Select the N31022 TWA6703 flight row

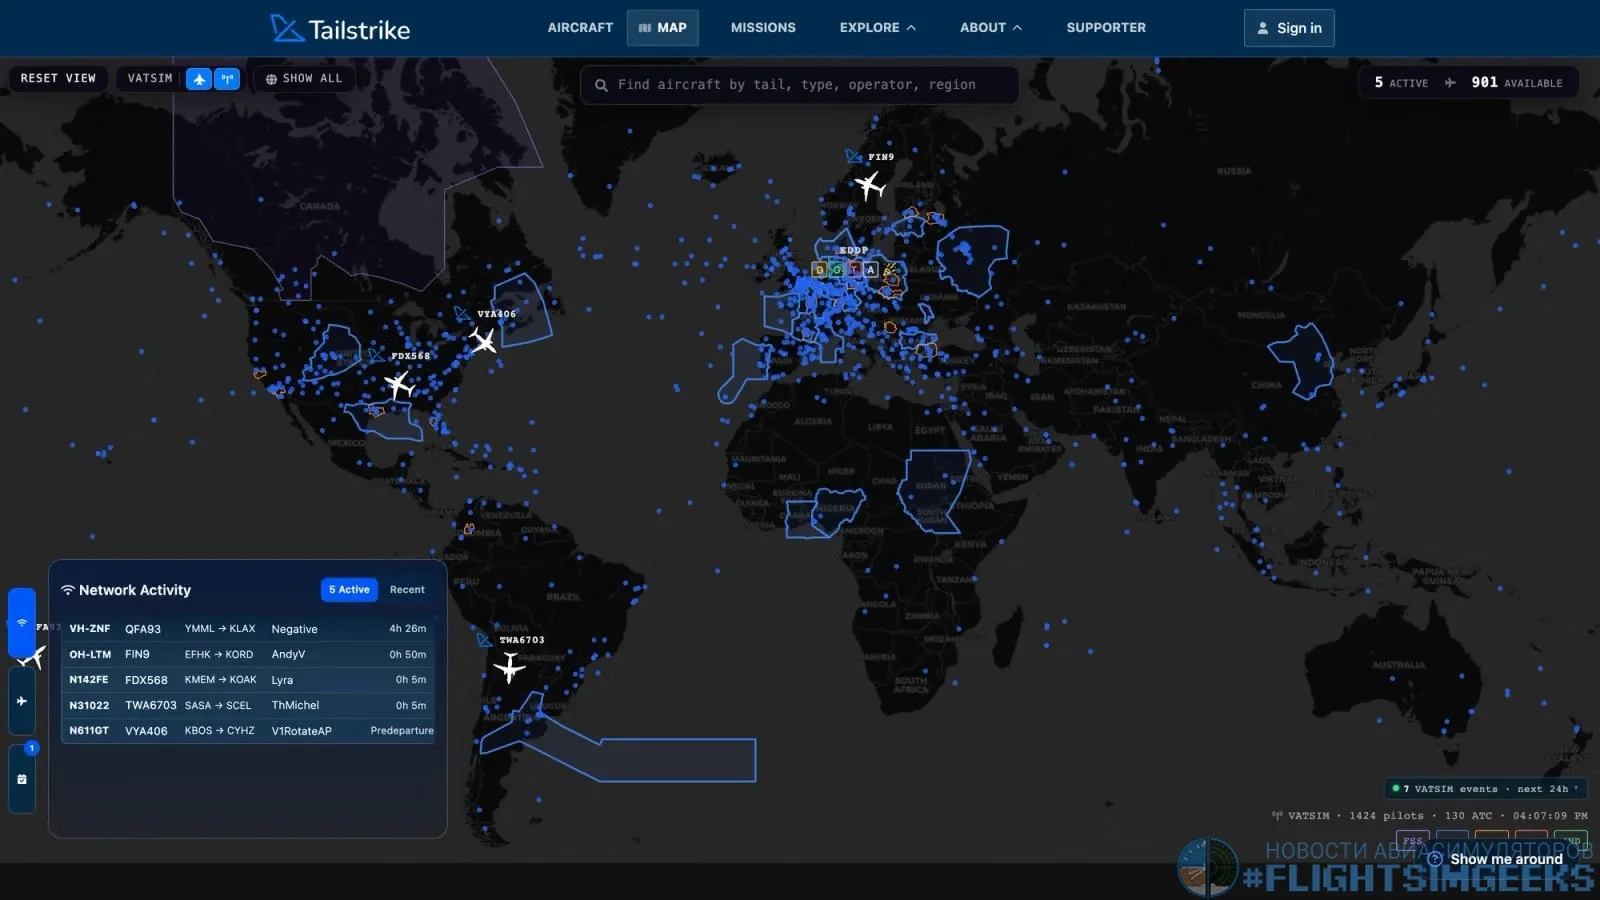point(247,705)
